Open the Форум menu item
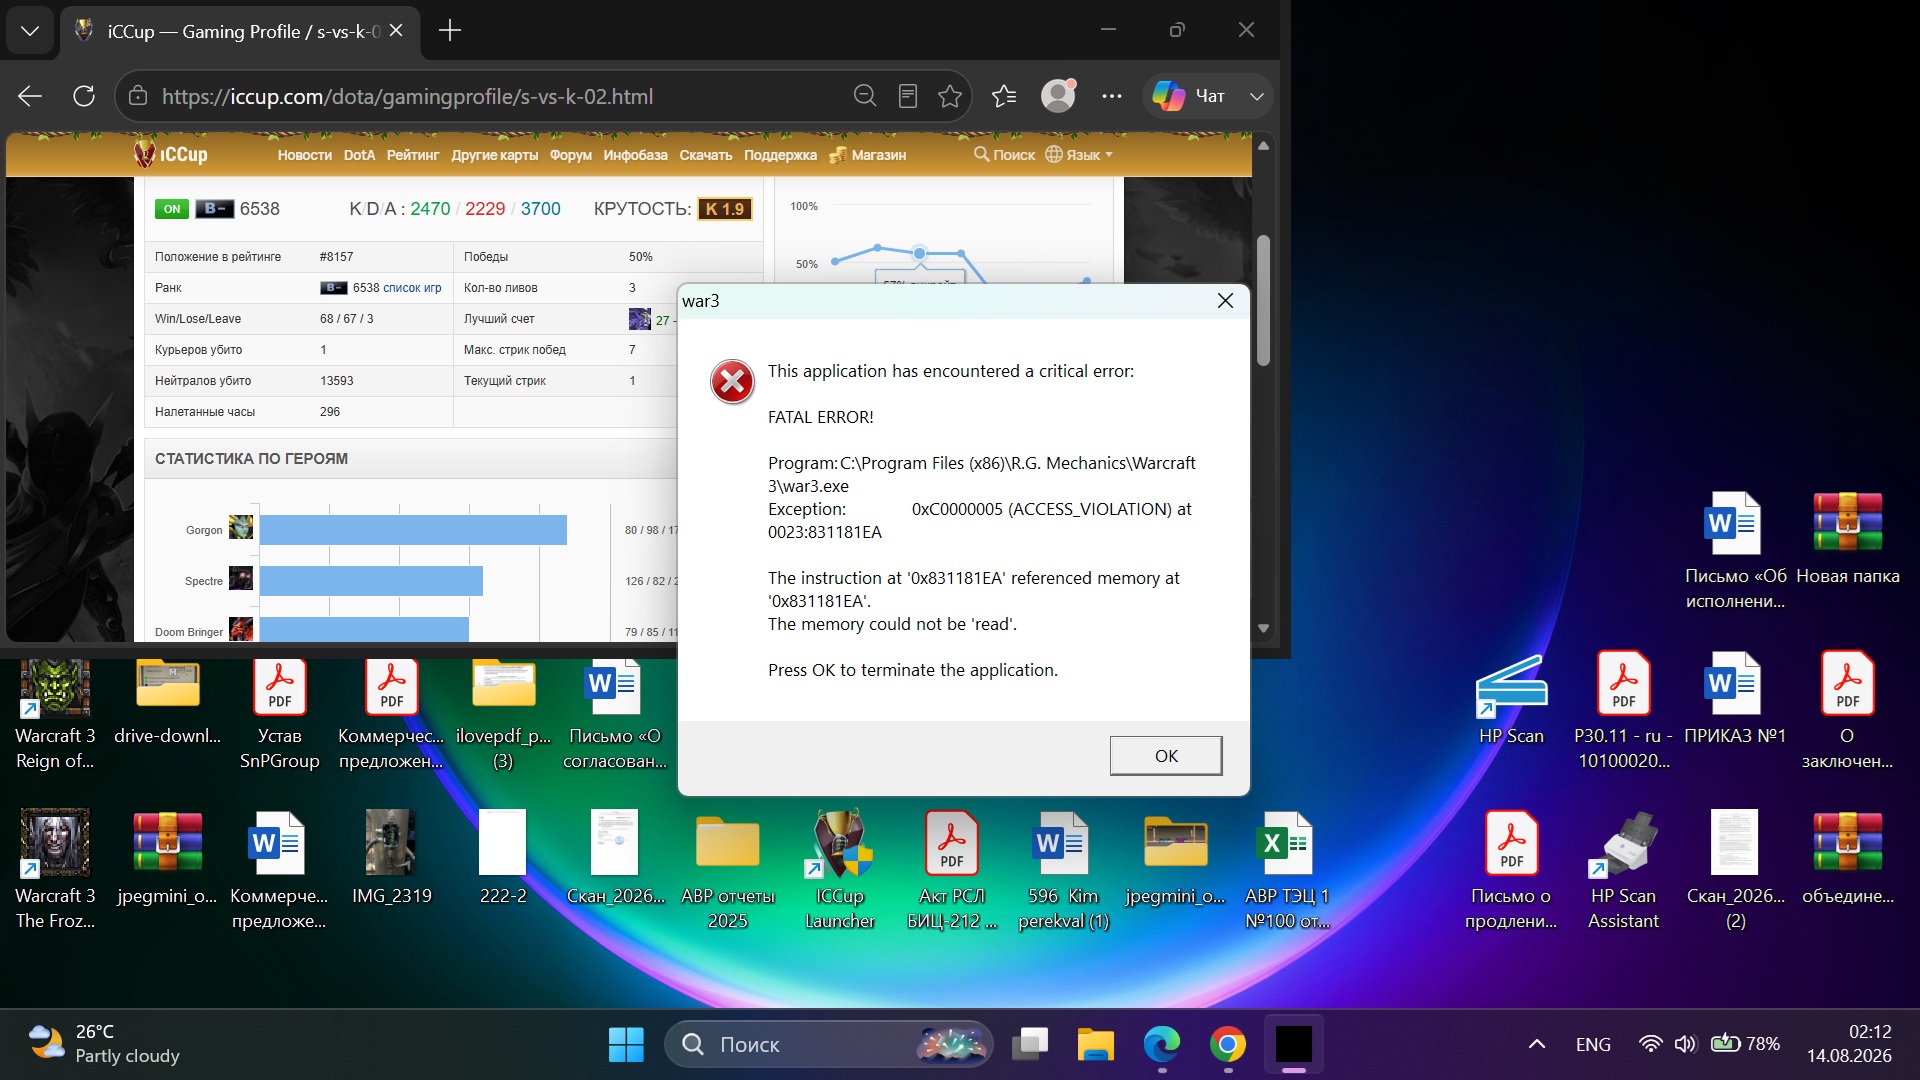The width and height of the screenshot is (1920, 1080). tap(570, 155)
